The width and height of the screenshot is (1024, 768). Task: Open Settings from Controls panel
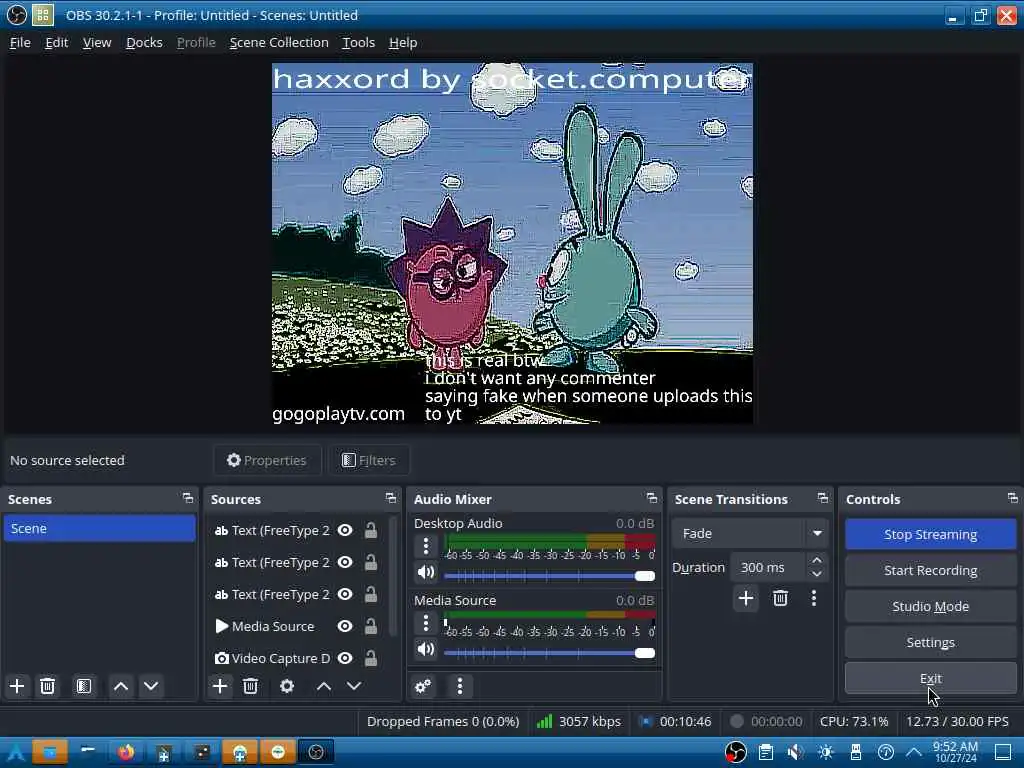[931, 643]
